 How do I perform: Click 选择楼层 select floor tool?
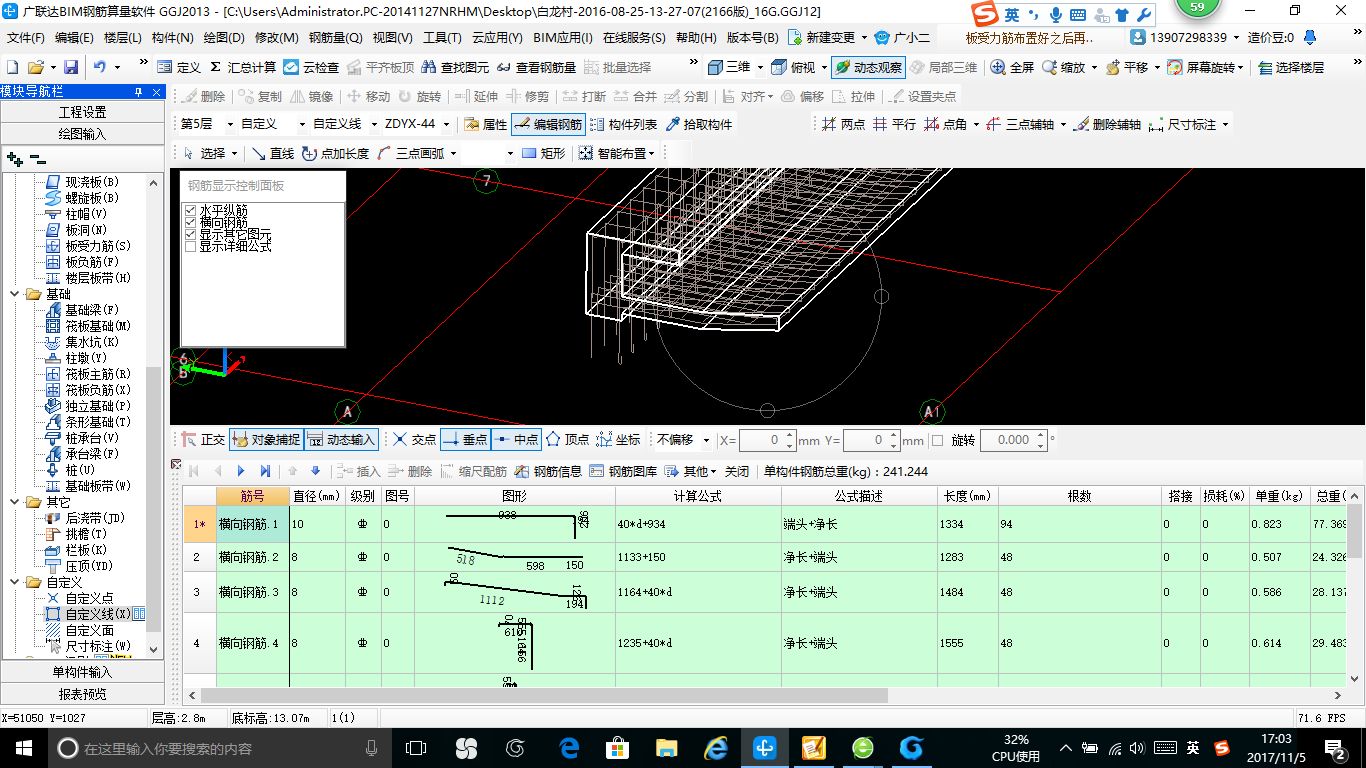(1291, 67)
